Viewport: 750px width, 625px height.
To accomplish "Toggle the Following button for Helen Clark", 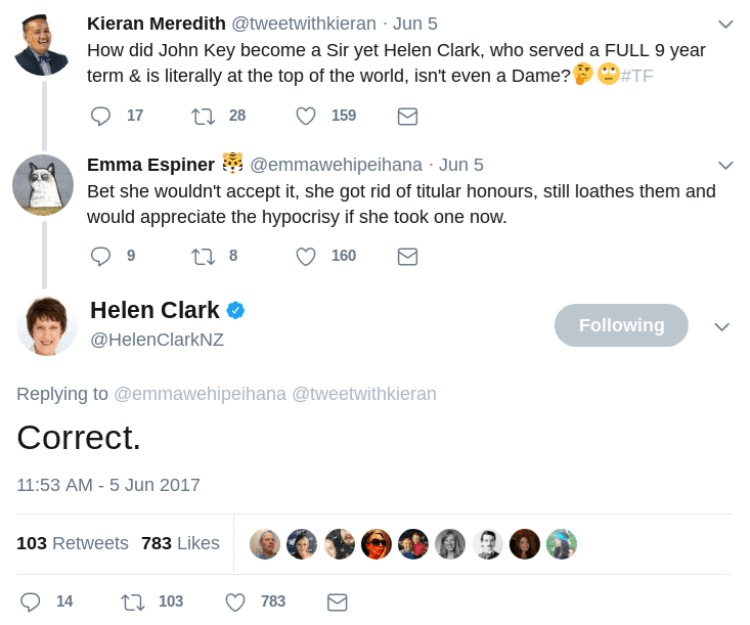I will [x=621, y=325].
